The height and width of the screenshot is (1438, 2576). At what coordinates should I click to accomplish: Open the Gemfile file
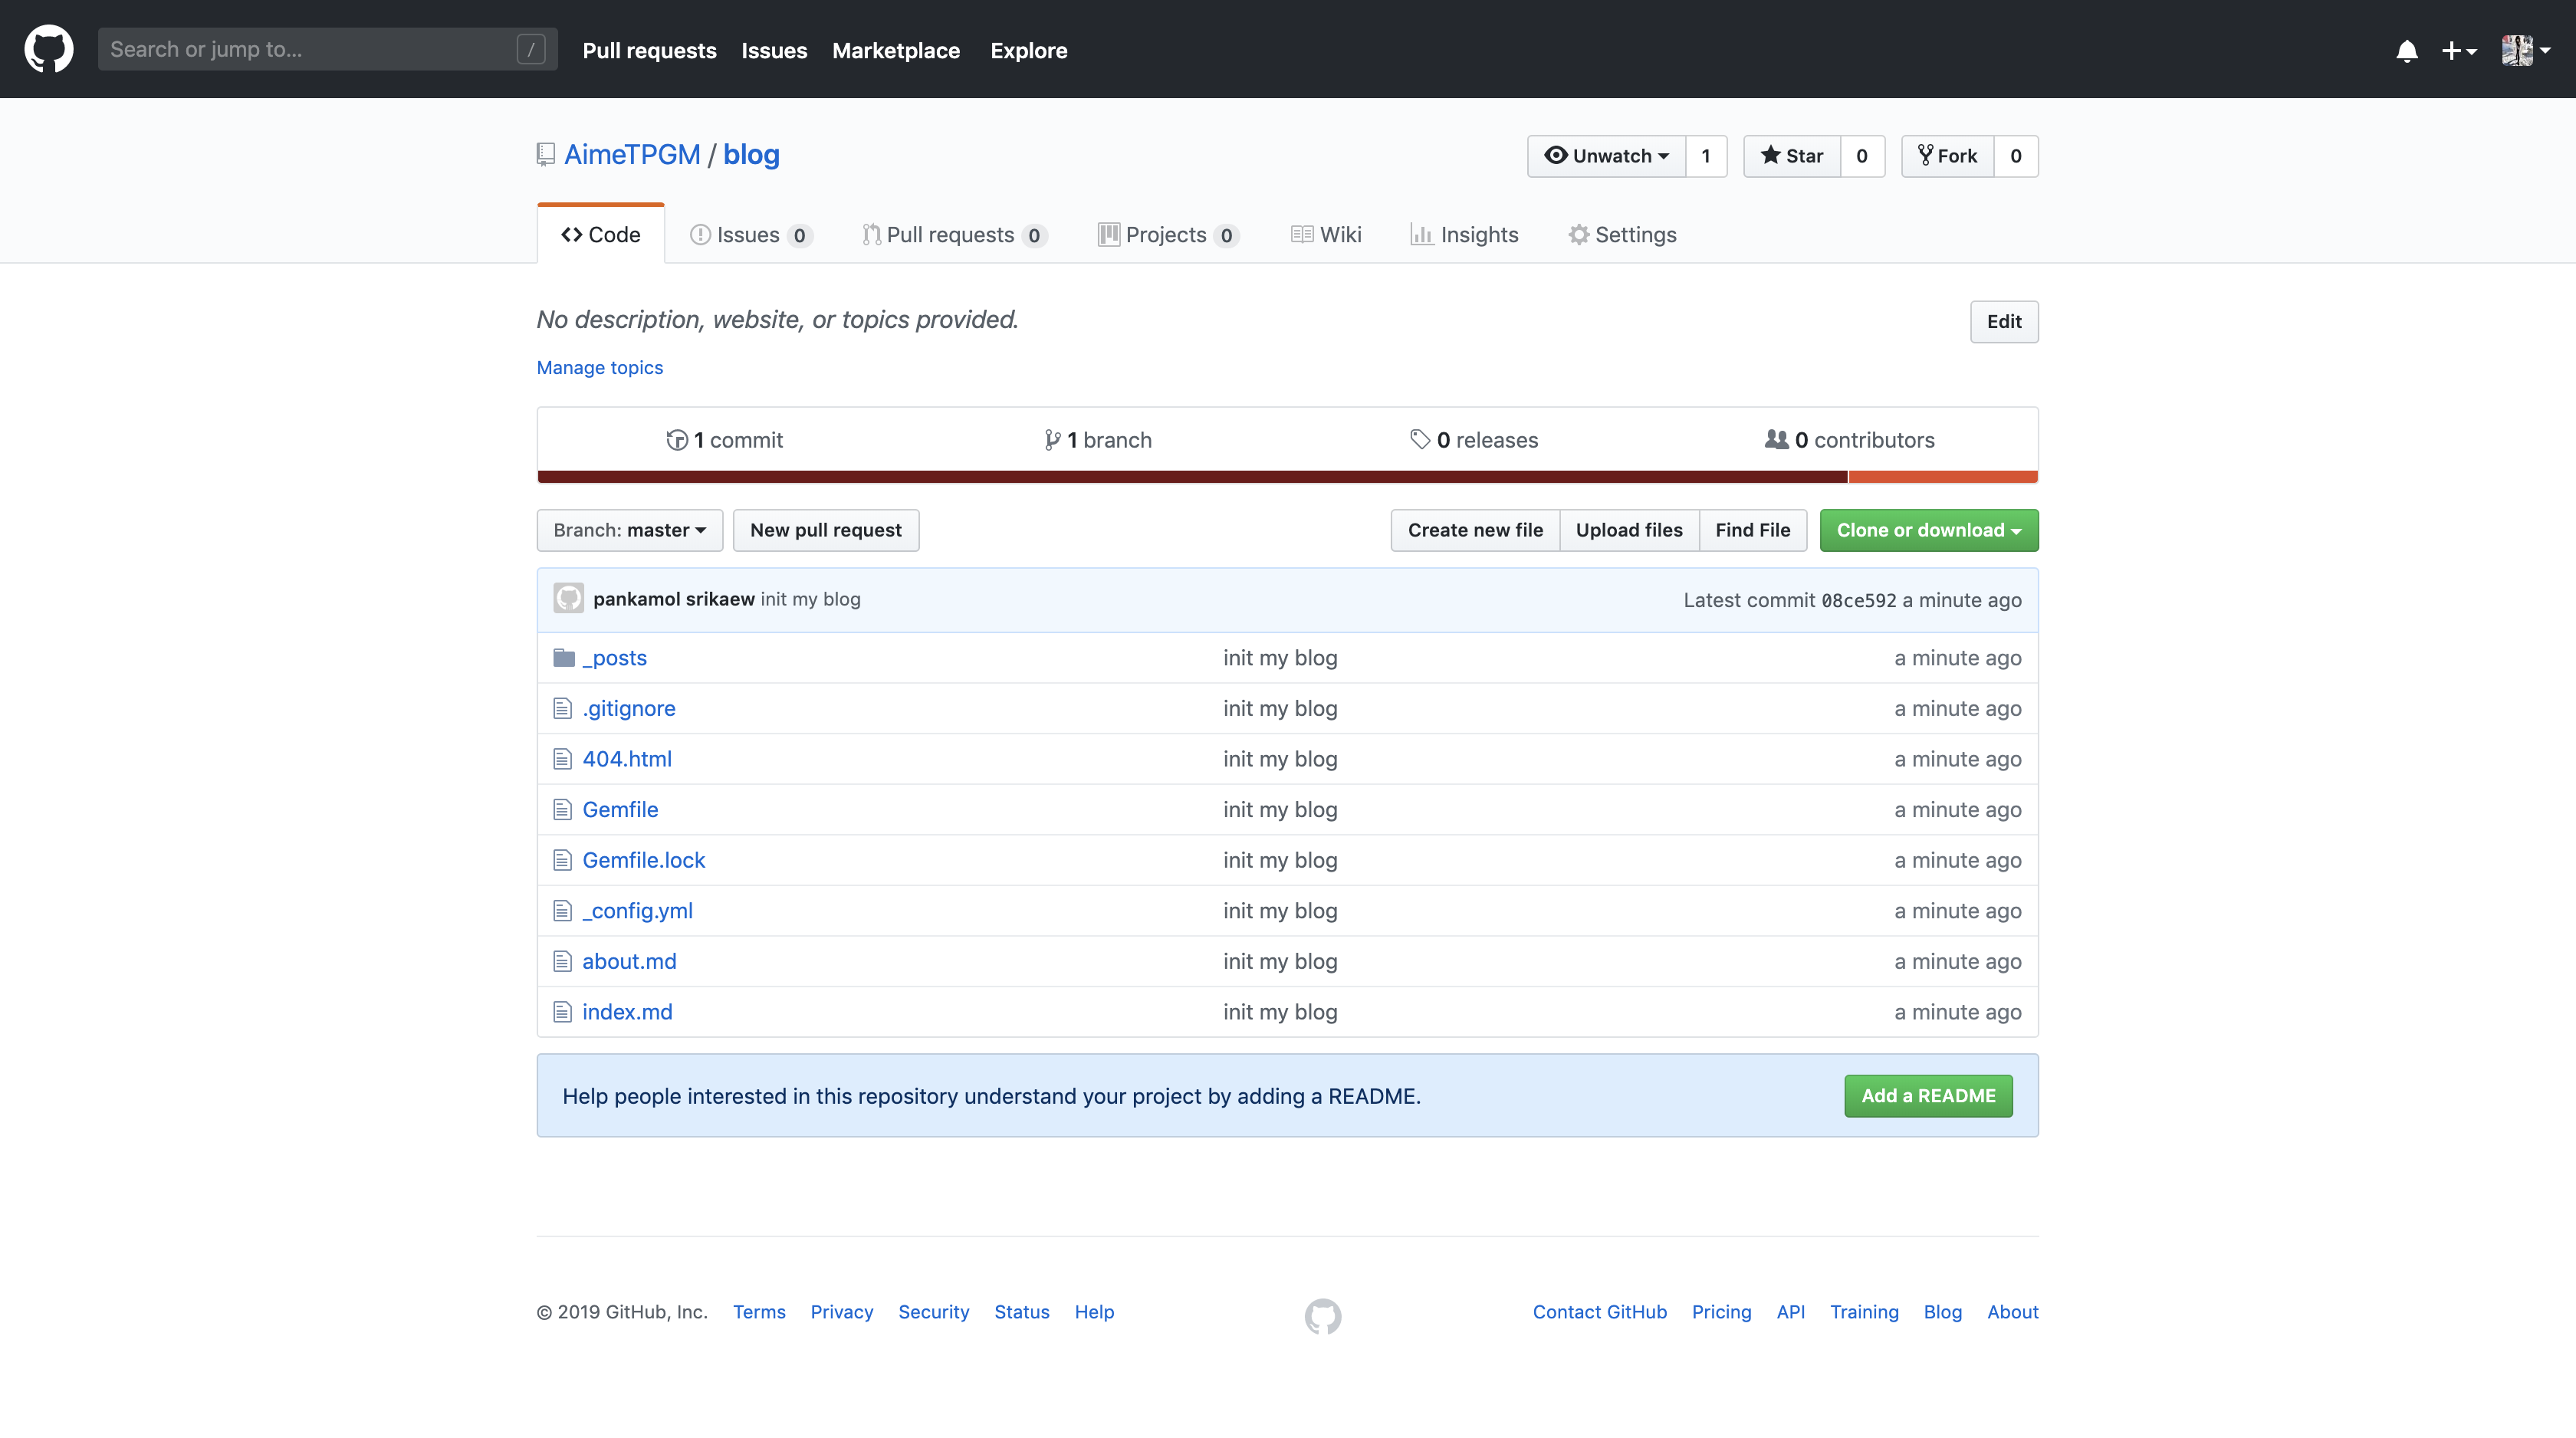(620, 810)
